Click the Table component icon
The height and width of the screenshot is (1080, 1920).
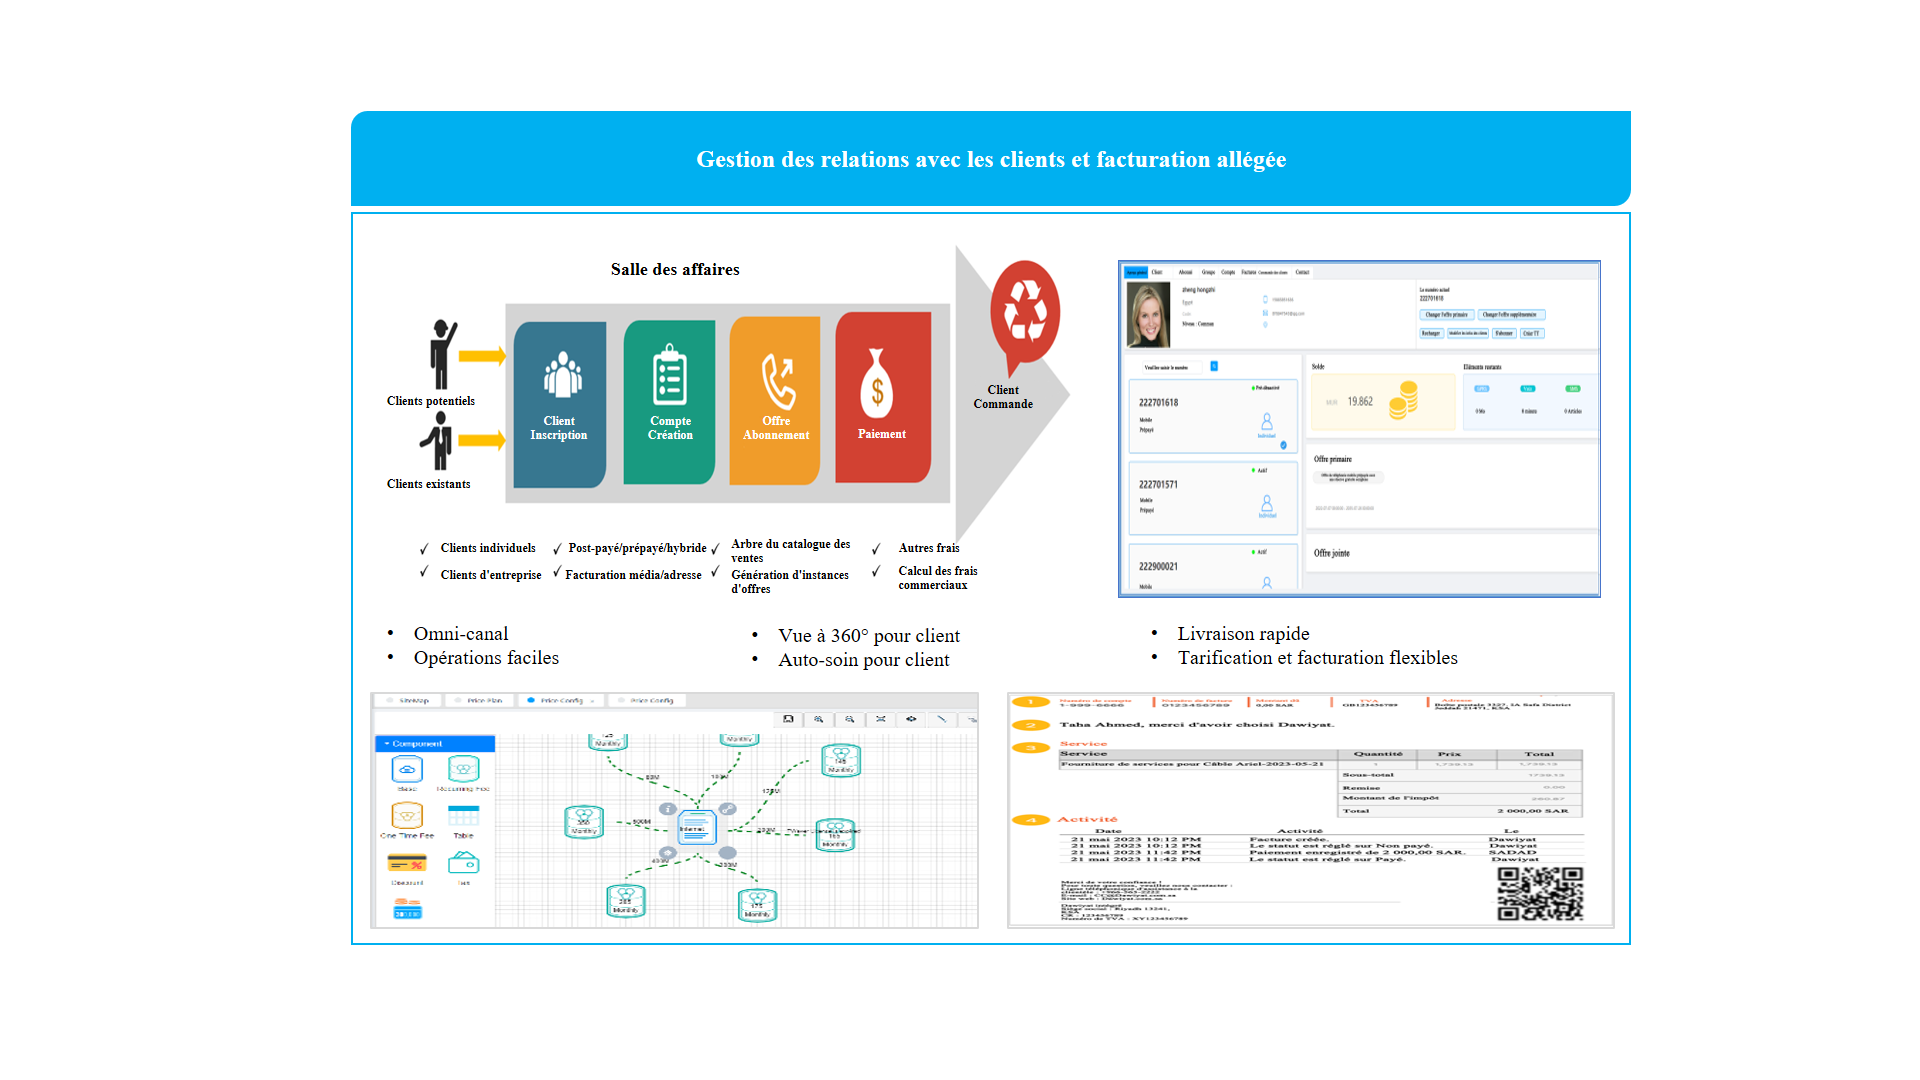[x=463, y=816]
